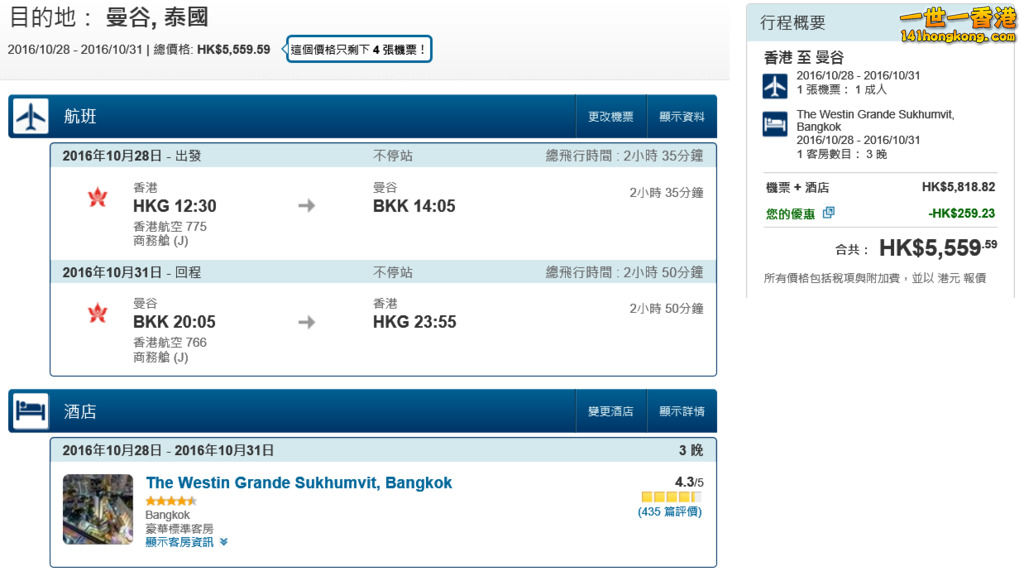Open the 435 篇評價 reviews link
The image size is (1024, 576).
pyautogui.click(x=669, y=512)
